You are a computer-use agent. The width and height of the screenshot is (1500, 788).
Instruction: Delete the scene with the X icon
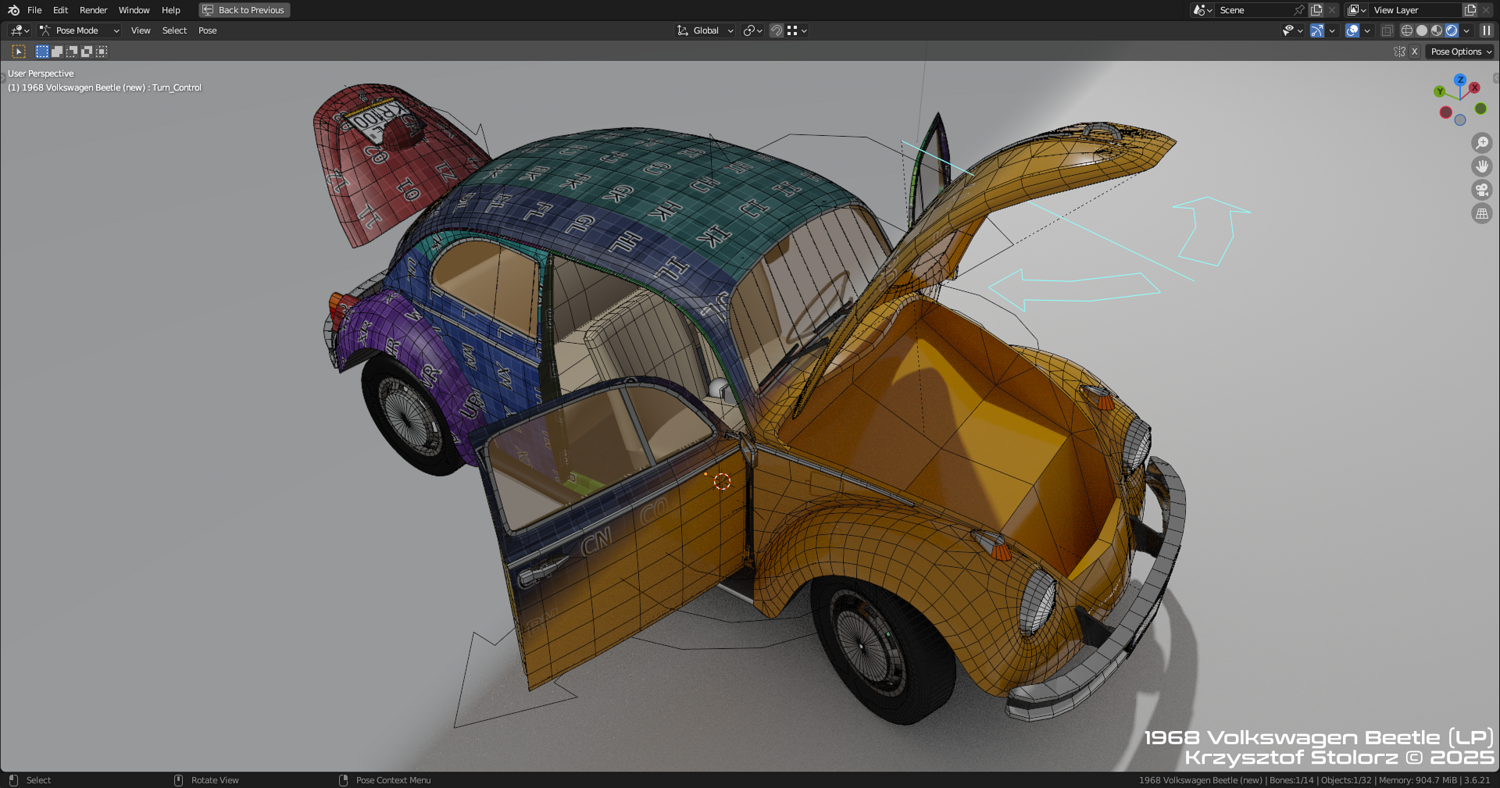[x=1332, y=10]
